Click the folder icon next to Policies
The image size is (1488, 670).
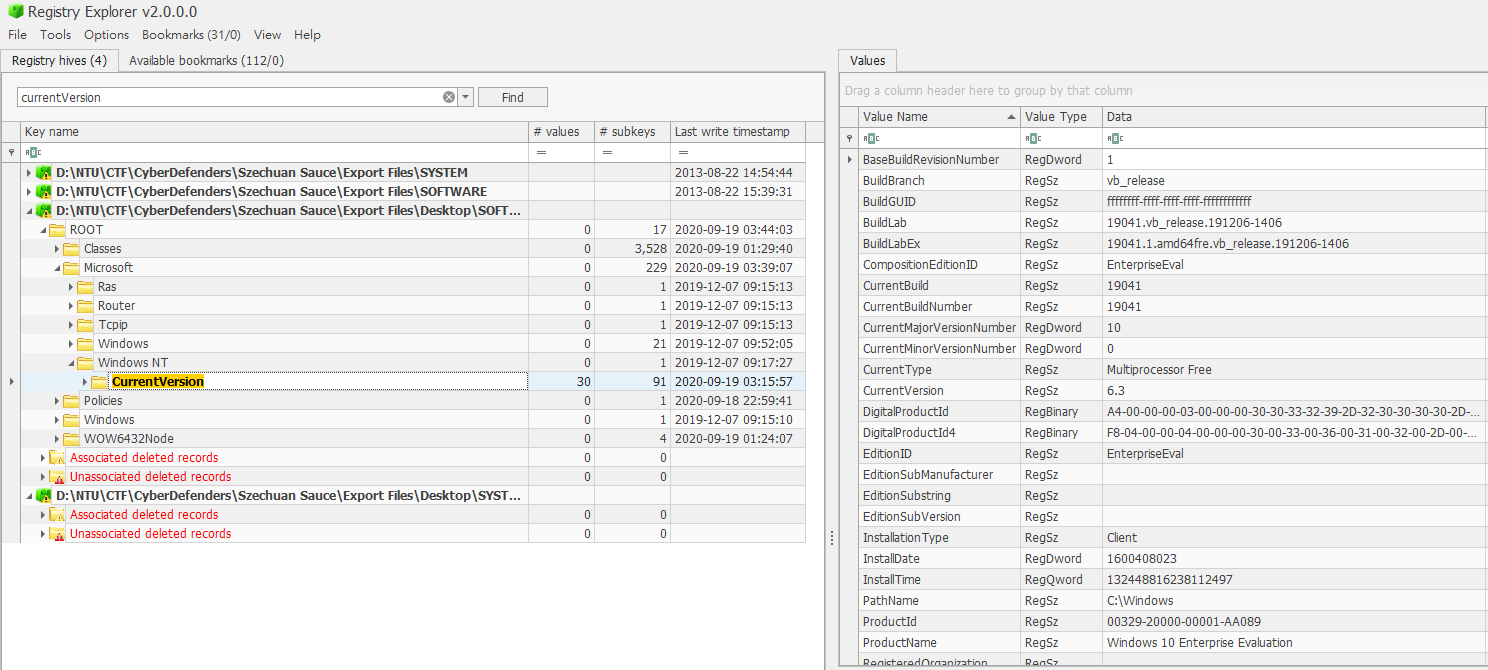72,401
